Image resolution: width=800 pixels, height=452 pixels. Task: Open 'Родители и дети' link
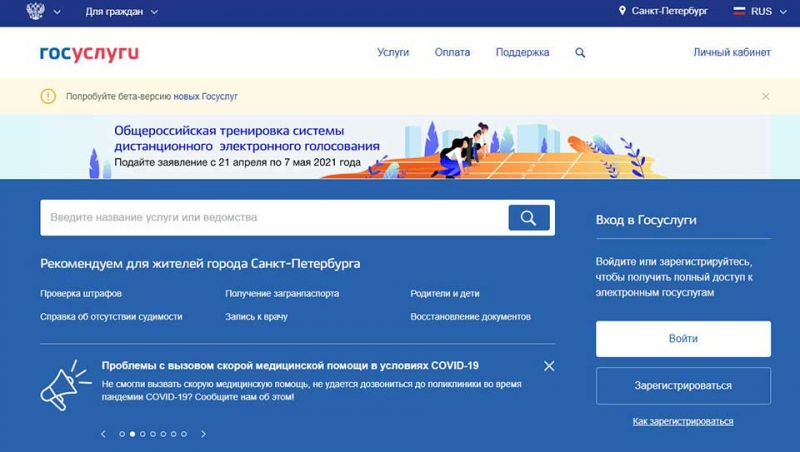pos(445,293)
